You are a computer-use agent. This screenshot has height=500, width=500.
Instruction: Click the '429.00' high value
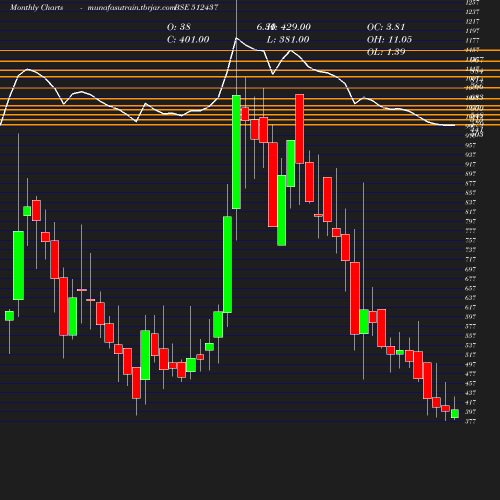click(x=296, y=27)
